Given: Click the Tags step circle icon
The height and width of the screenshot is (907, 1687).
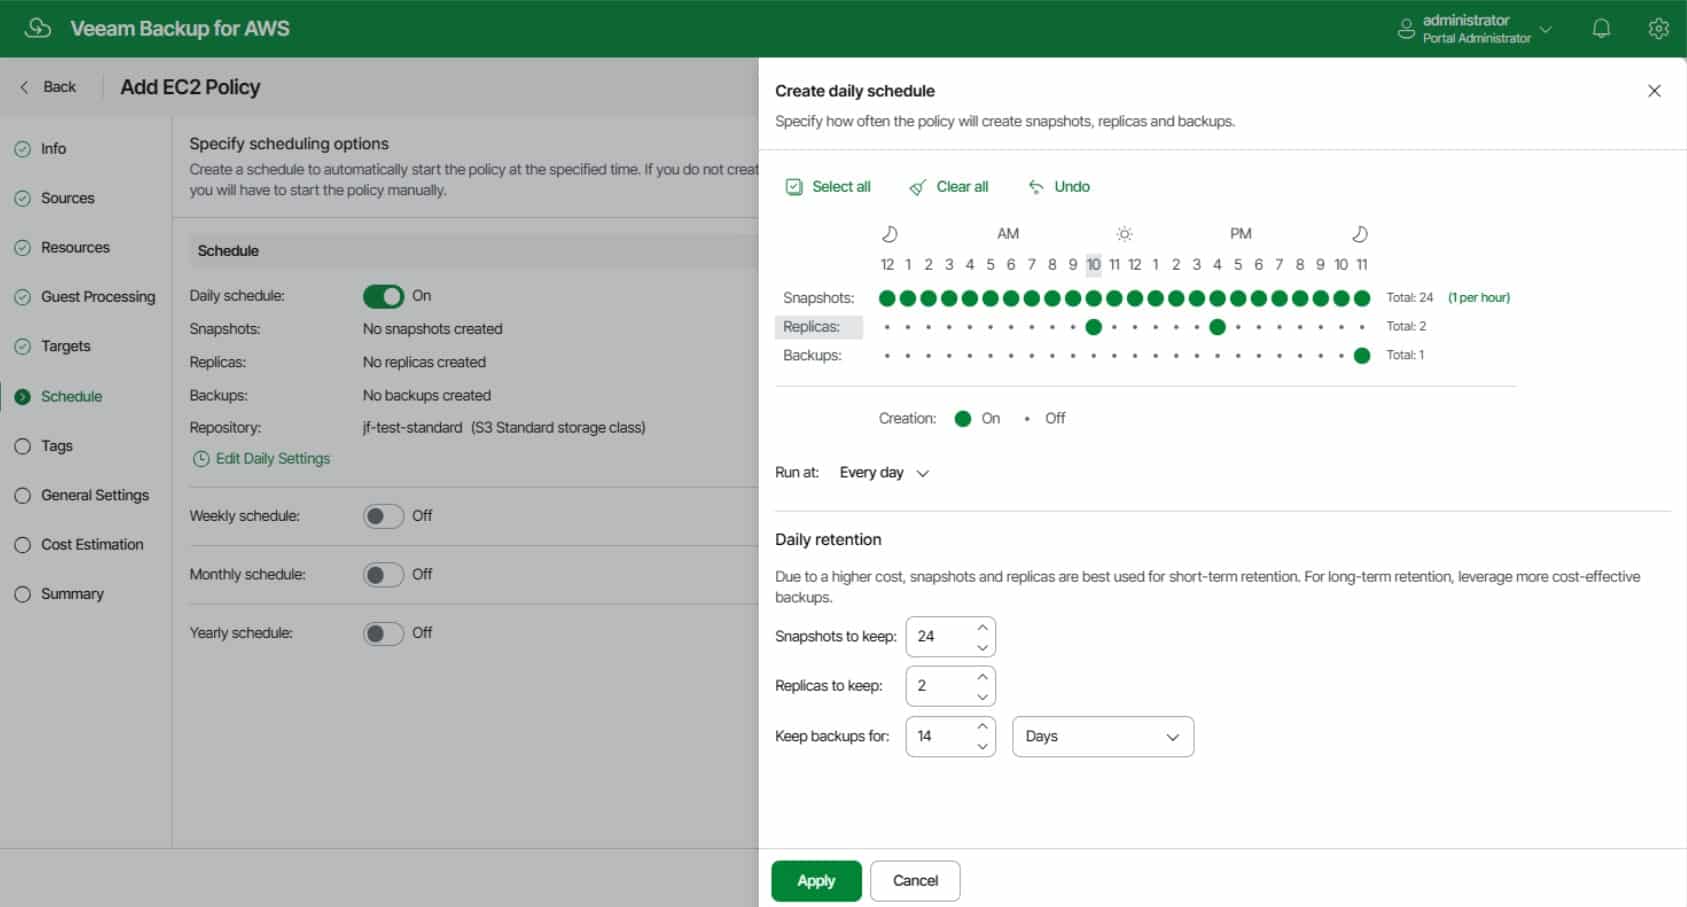Looking at the screenshot, I should (23, 446).
